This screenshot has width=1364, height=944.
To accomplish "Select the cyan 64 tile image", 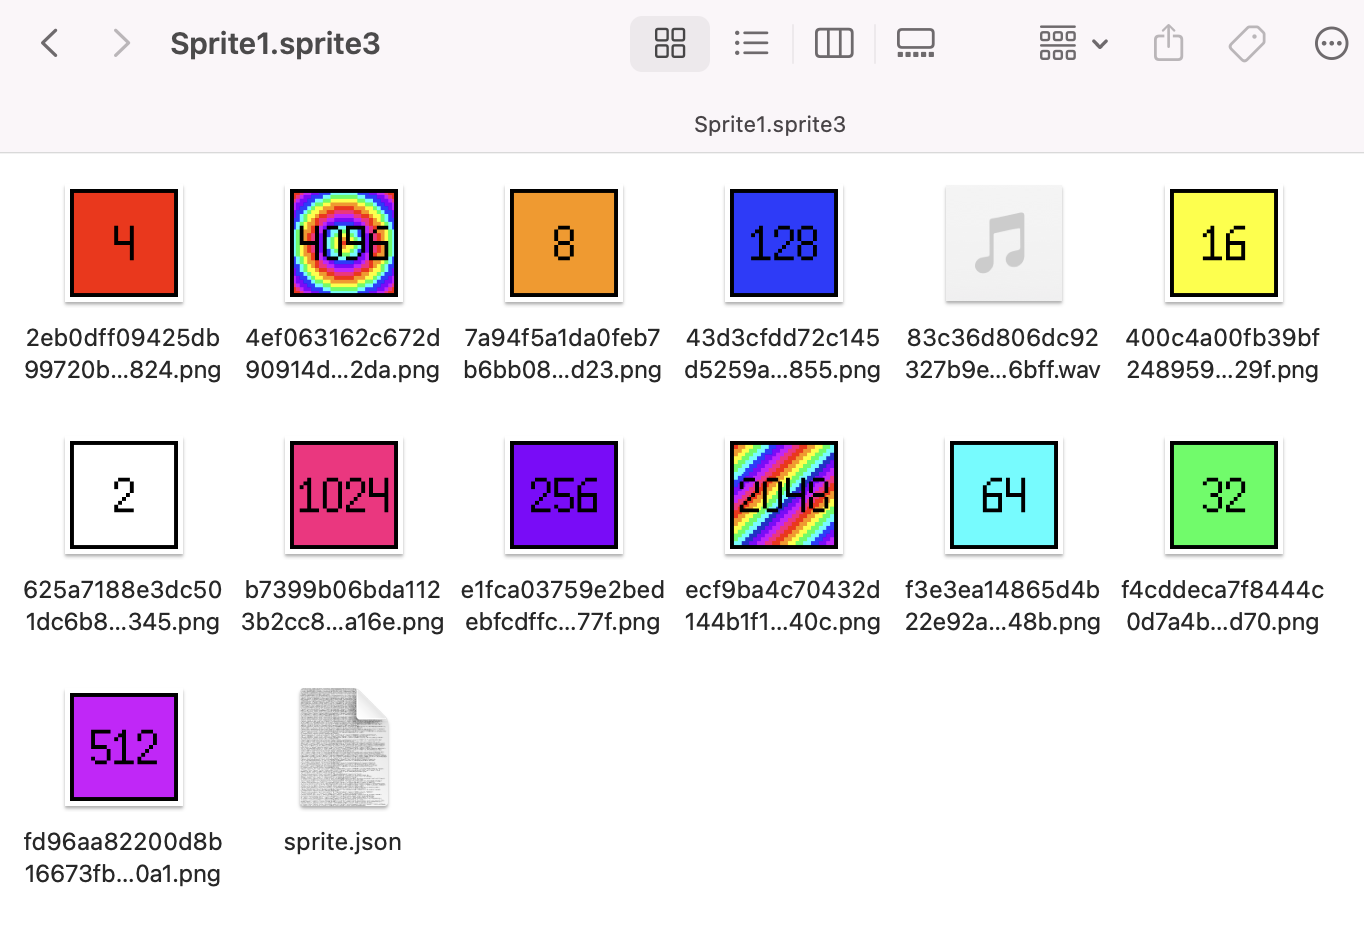I will pos(1004,495).
